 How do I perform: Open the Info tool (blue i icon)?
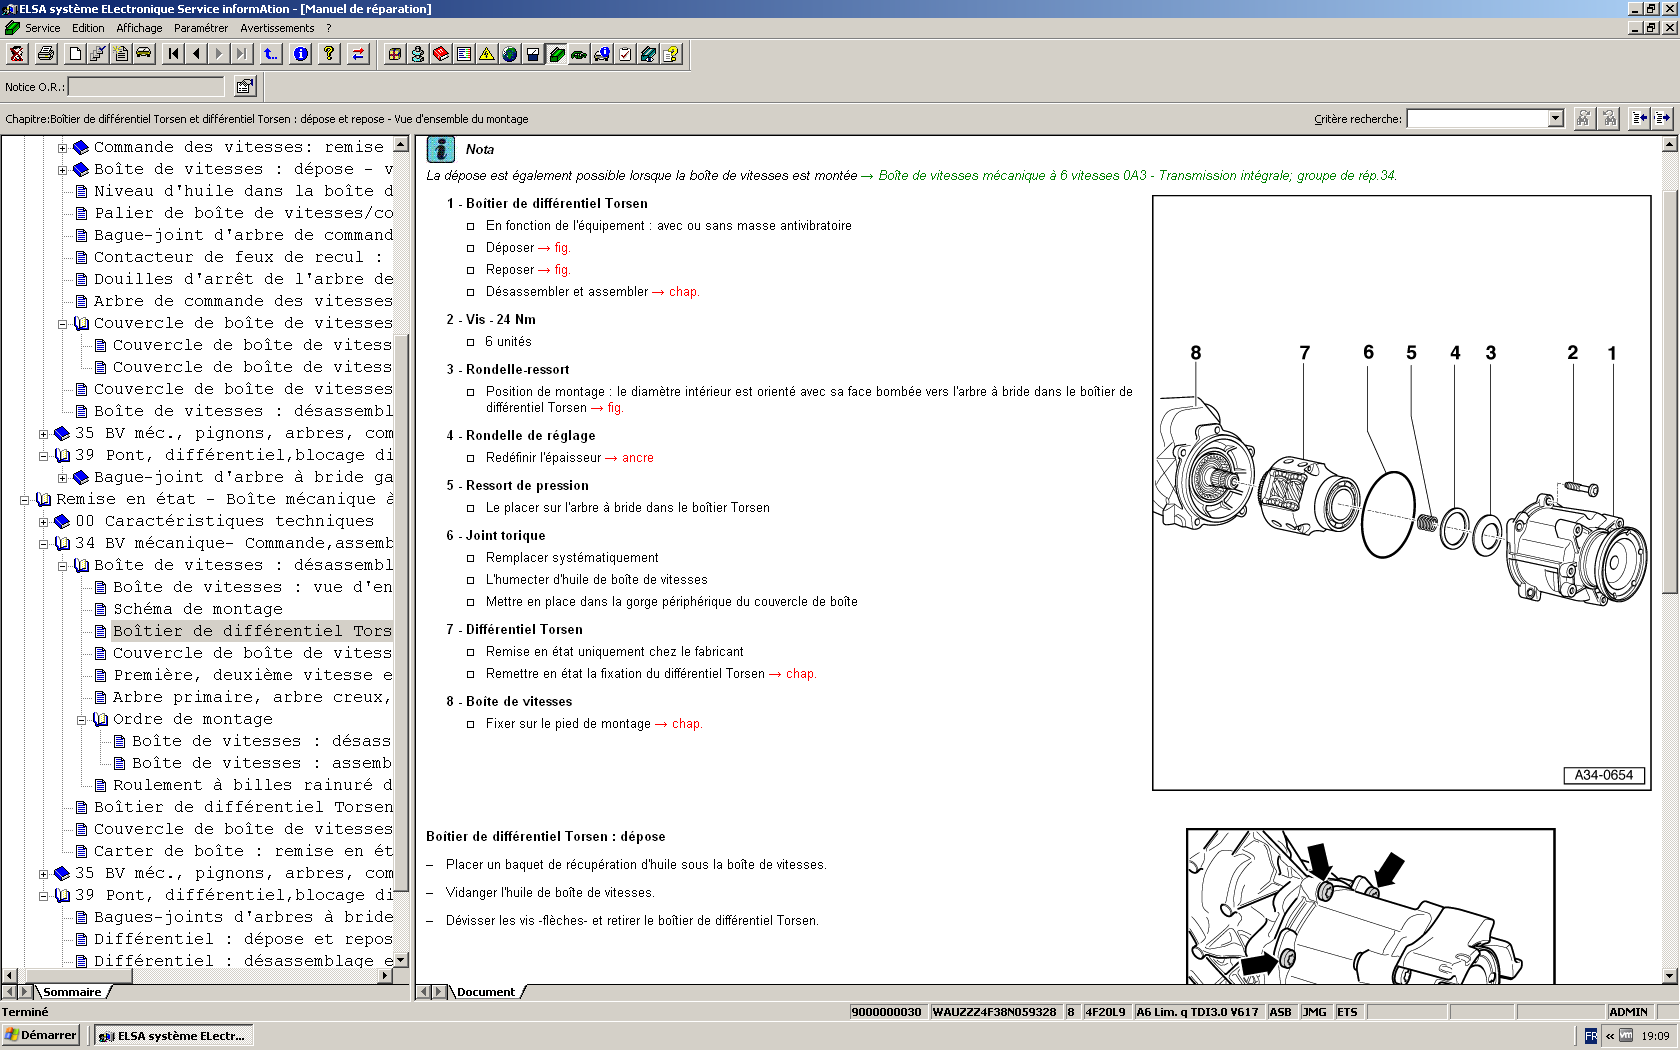(x=300, y=54)
